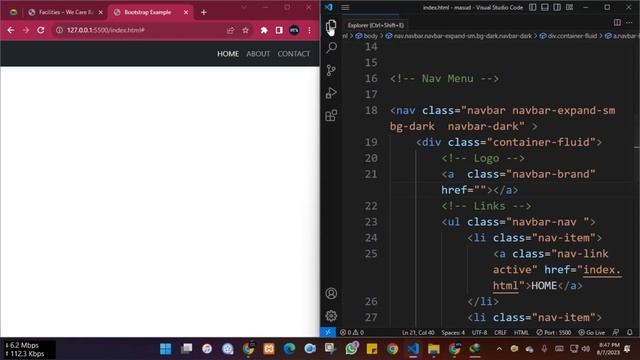This screenshot has width=640, height=360.
Task: Open File Explorer from the taskbar
Action: click(x=433, y=349)
